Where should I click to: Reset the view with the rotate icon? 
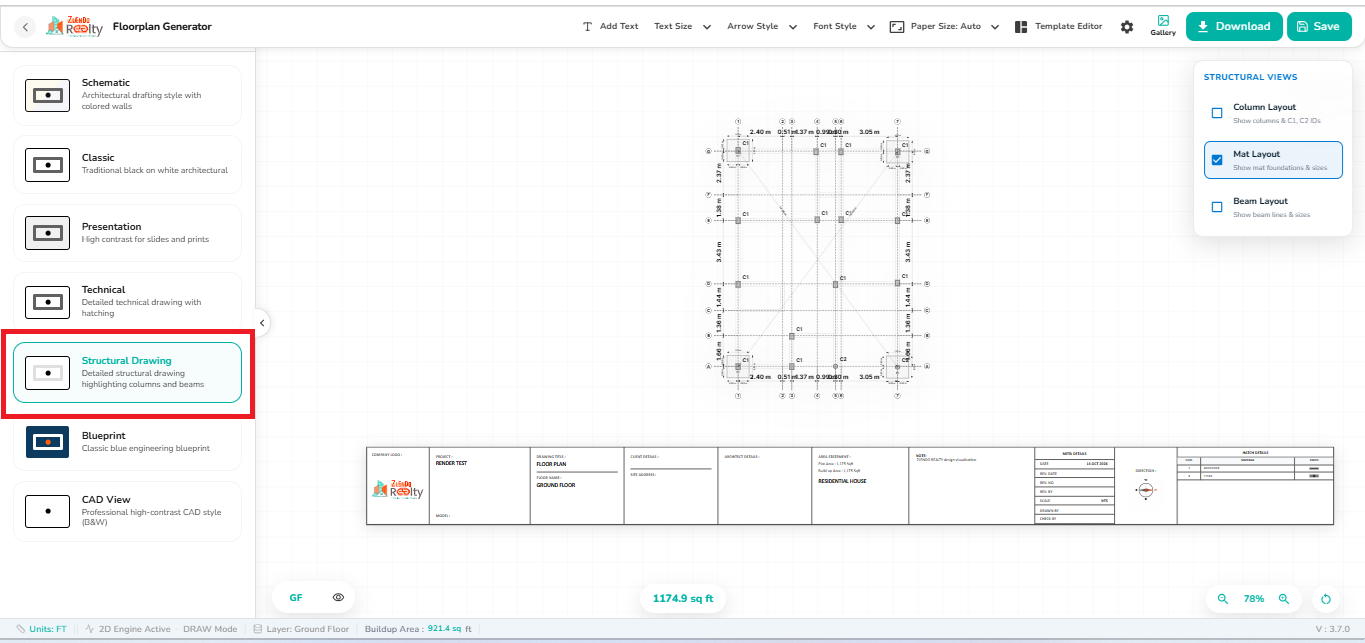point(1326,599)
